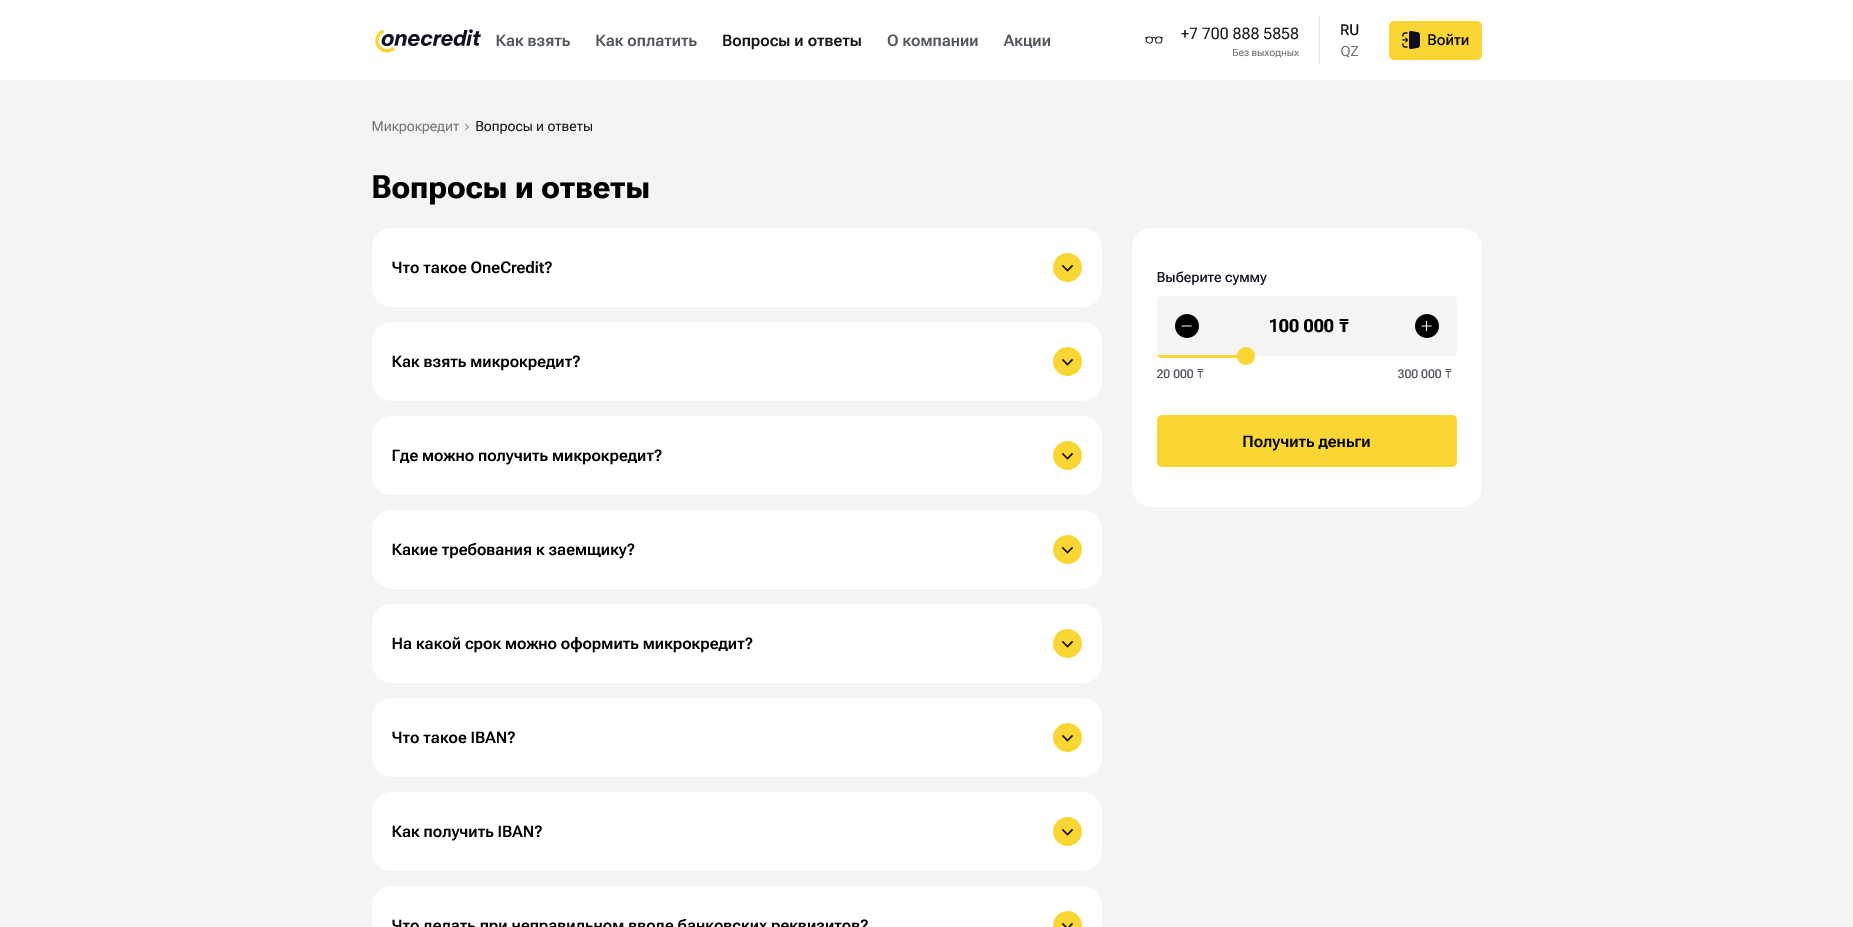Click the '300 000 ₸' maximum amount label

[1424, 374]
